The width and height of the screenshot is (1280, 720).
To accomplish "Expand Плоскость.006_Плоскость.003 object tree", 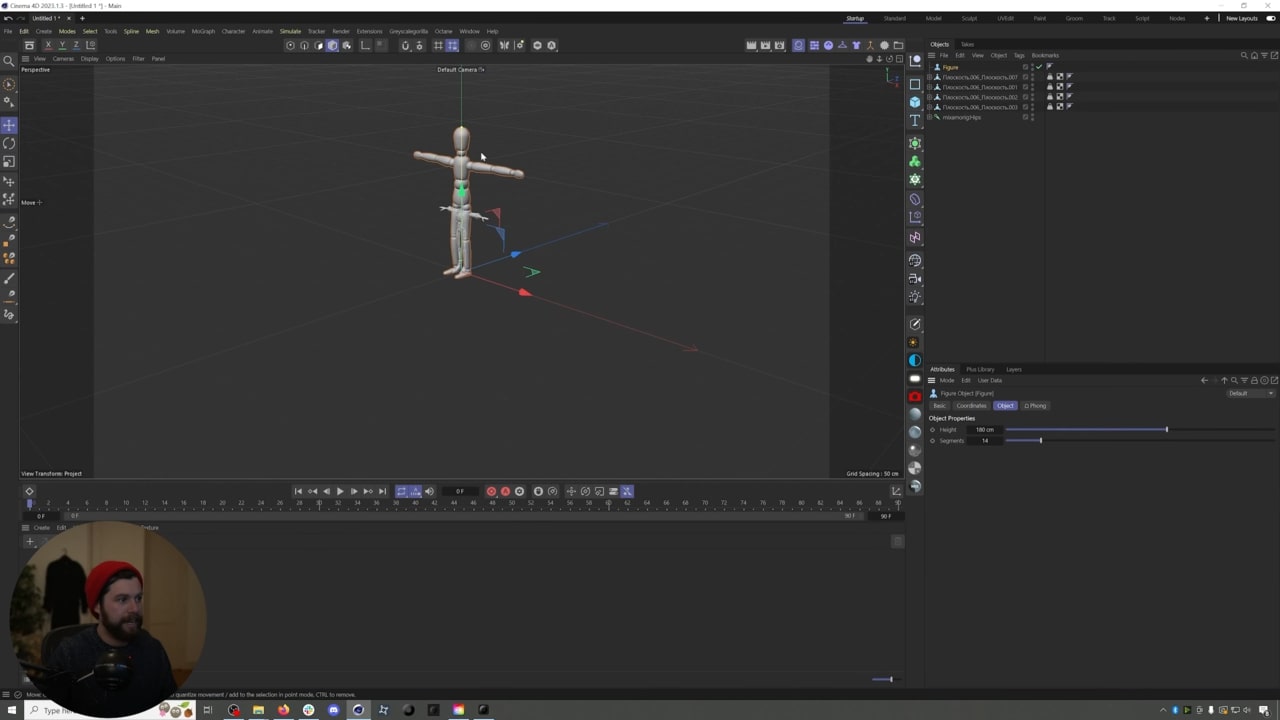I will pyautogui.click(x=930, y=107).
